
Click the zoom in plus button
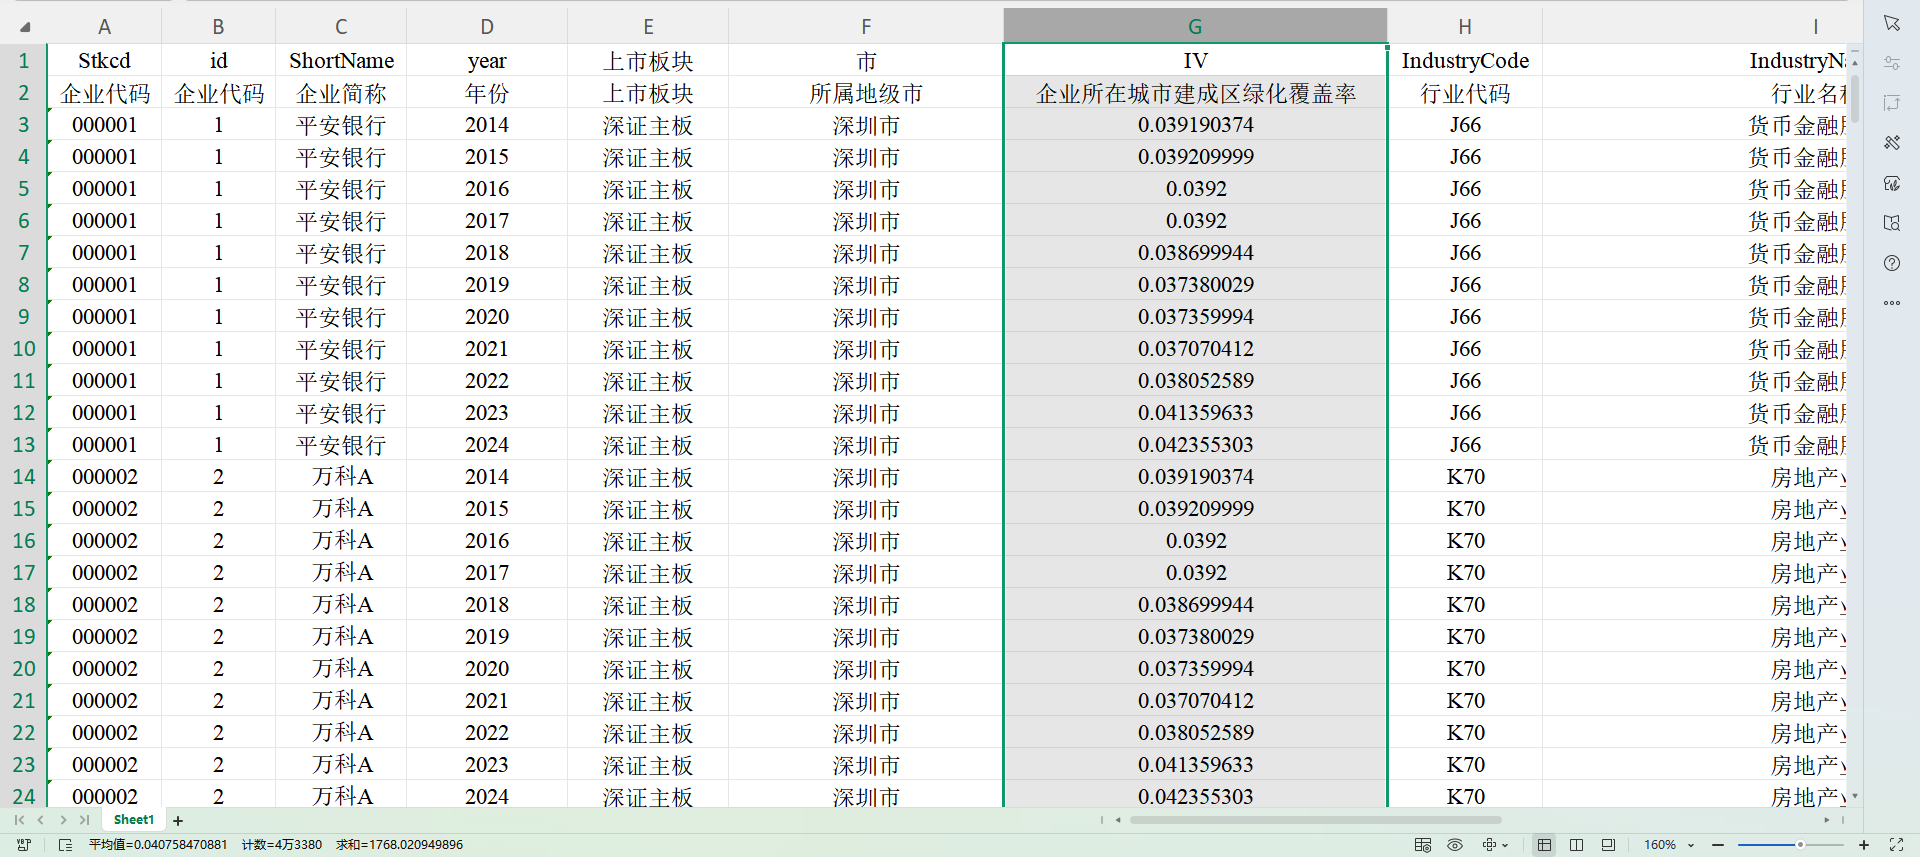coord(1864,845)
